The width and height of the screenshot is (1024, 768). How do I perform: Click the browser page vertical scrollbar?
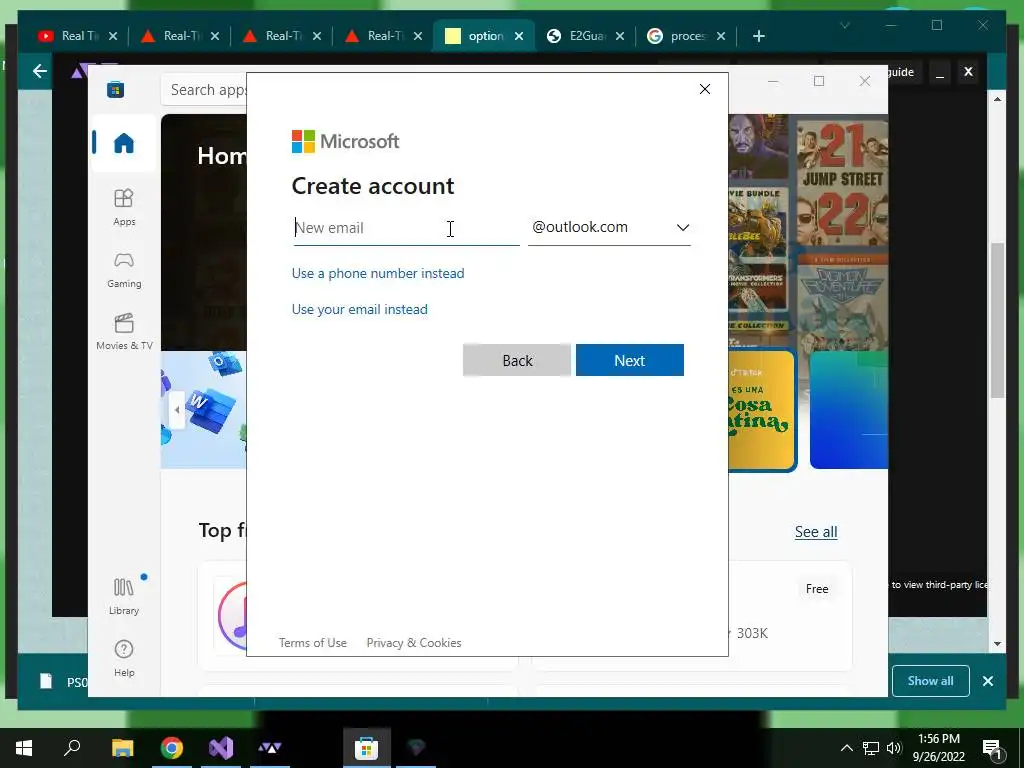click(997, 320)
